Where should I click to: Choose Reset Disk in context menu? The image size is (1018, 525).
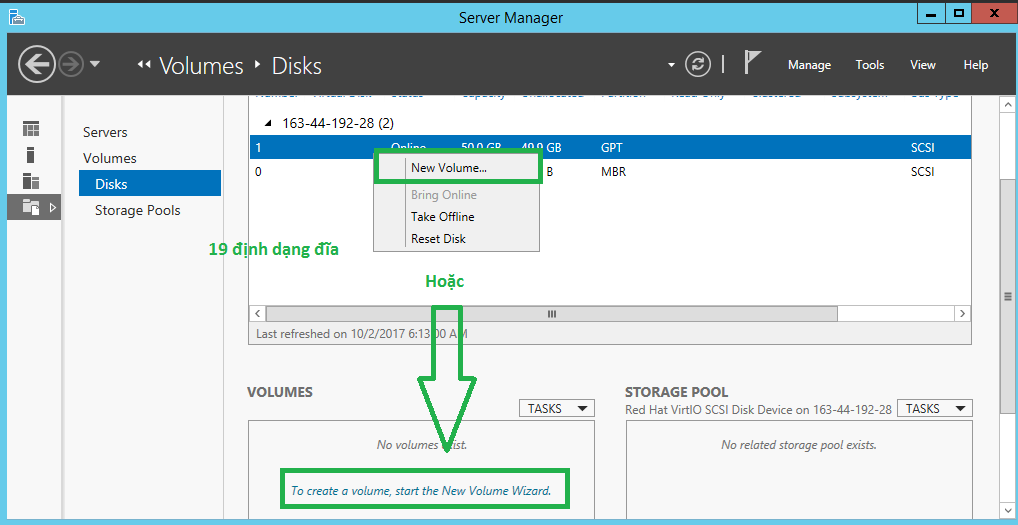[438, 239]
